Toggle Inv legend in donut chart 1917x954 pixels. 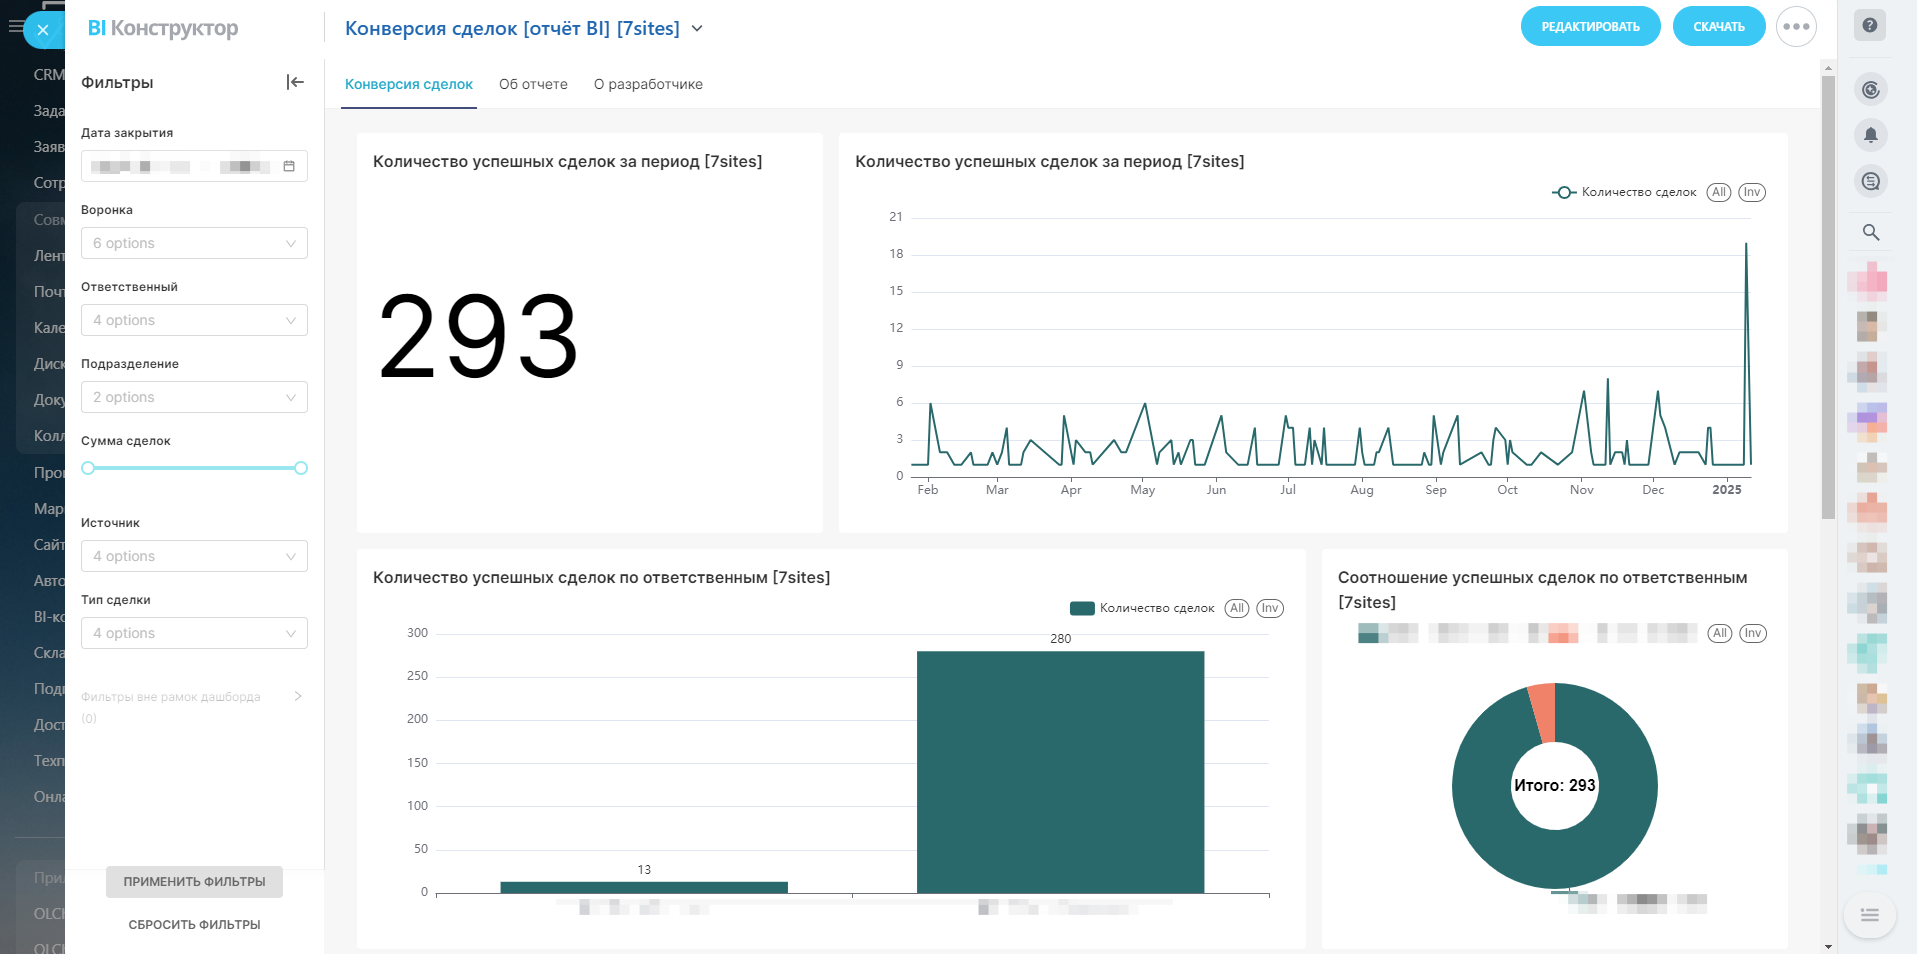[1753, 633]
